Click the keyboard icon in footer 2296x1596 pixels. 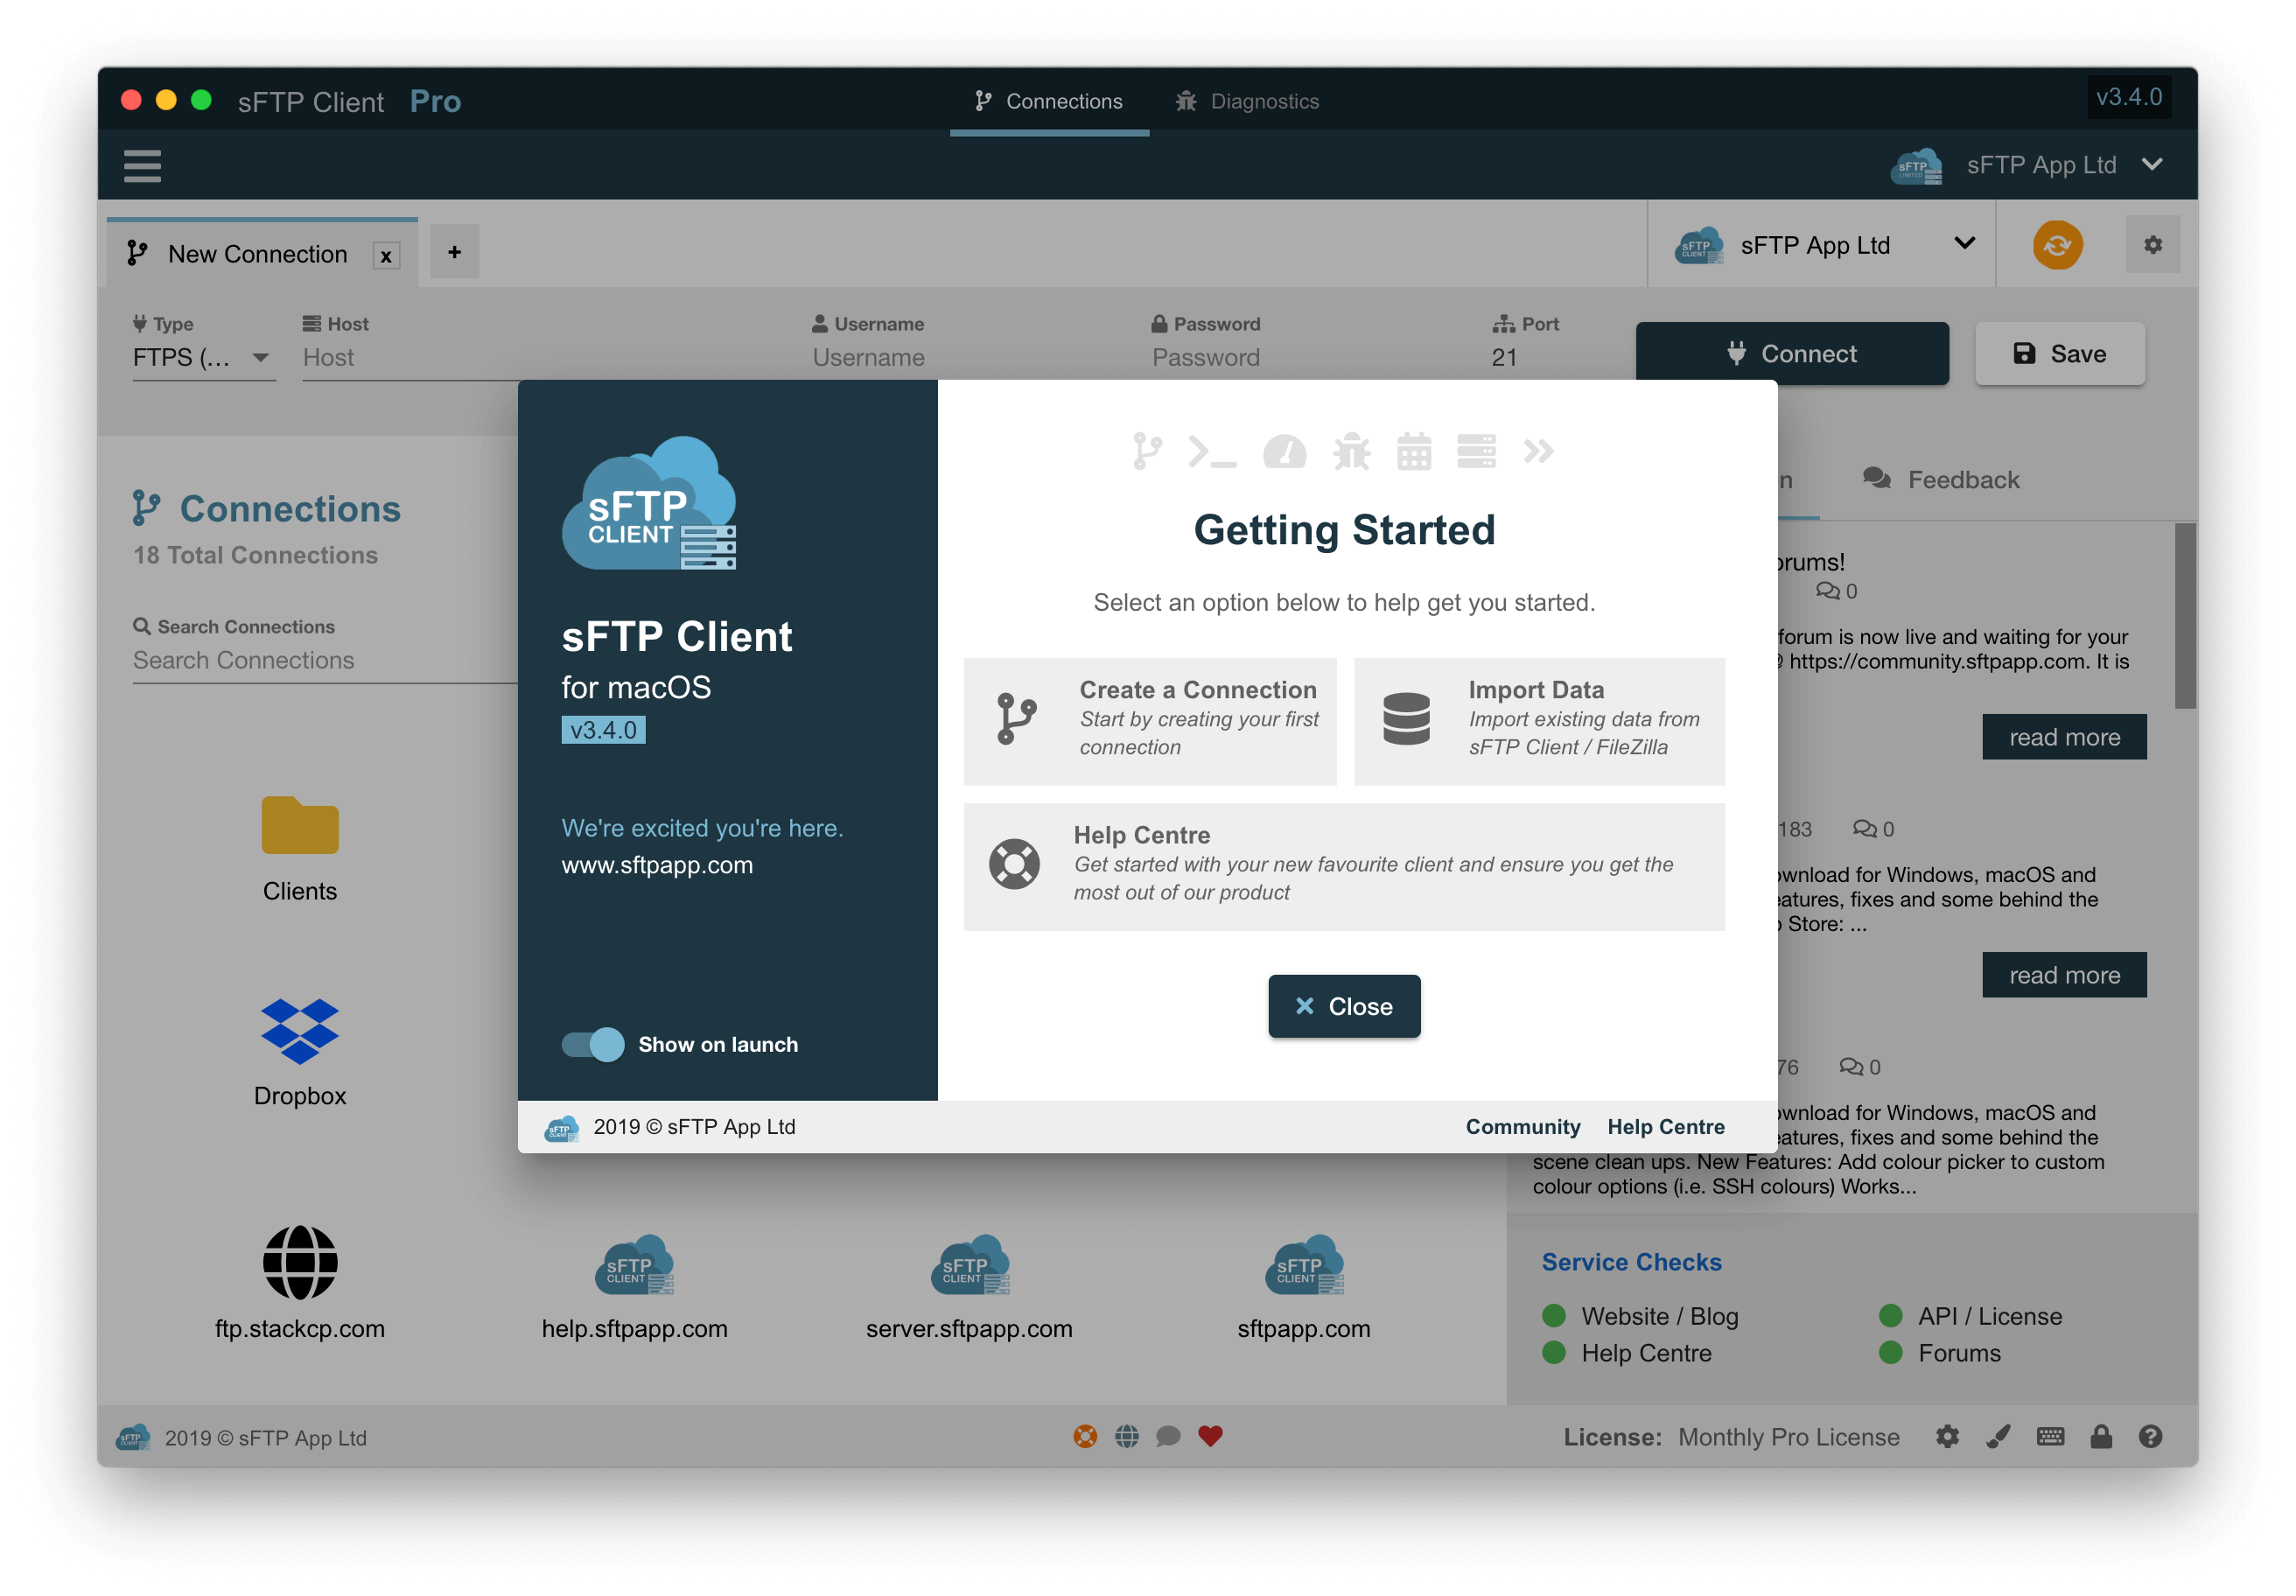click(x=2049, y=1437)
